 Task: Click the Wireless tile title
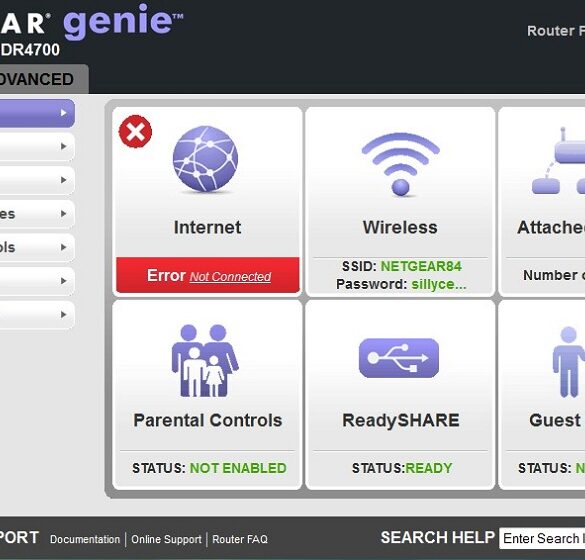point(400,227)
